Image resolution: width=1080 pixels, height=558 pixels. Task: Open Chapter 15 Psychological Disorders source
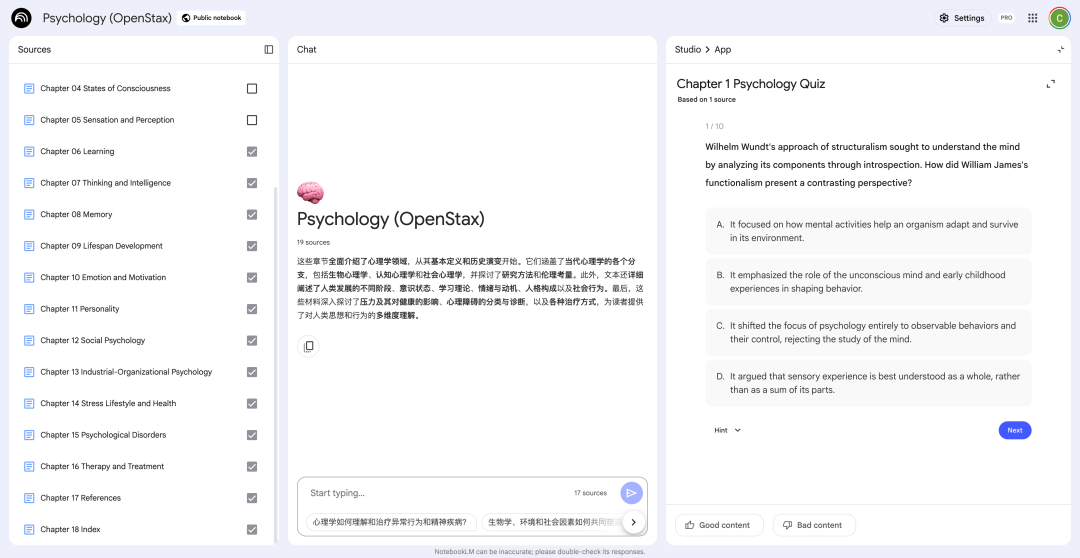(x=103, y=435)
